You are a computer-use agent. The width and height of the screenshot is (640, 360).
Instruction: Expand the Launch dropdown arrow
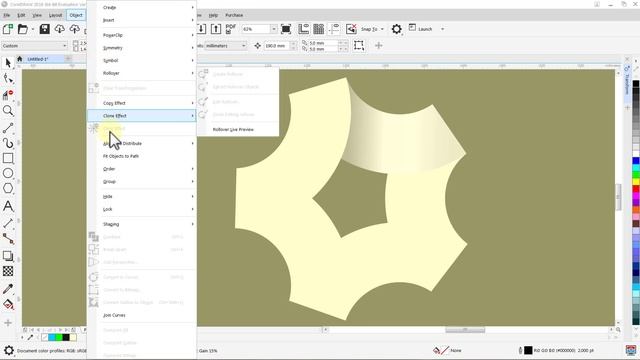click(442, 29)
